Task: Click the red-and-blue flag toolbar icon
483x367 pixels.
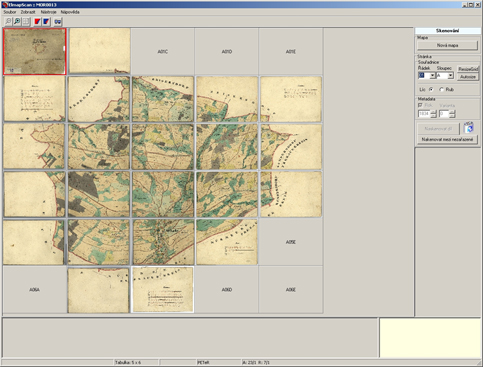Action: [x=37, y=22]
